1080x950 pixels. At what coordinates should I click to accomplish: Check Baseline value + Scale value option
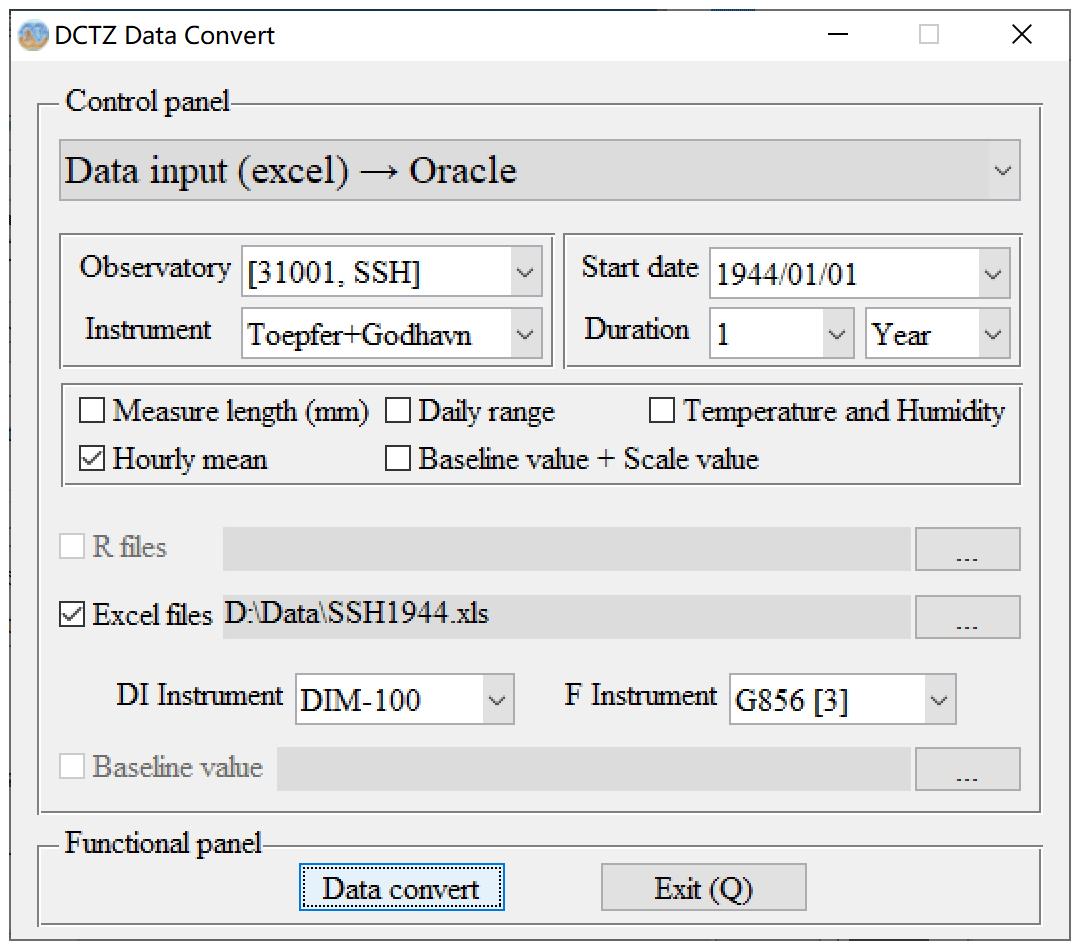point(398,459)
